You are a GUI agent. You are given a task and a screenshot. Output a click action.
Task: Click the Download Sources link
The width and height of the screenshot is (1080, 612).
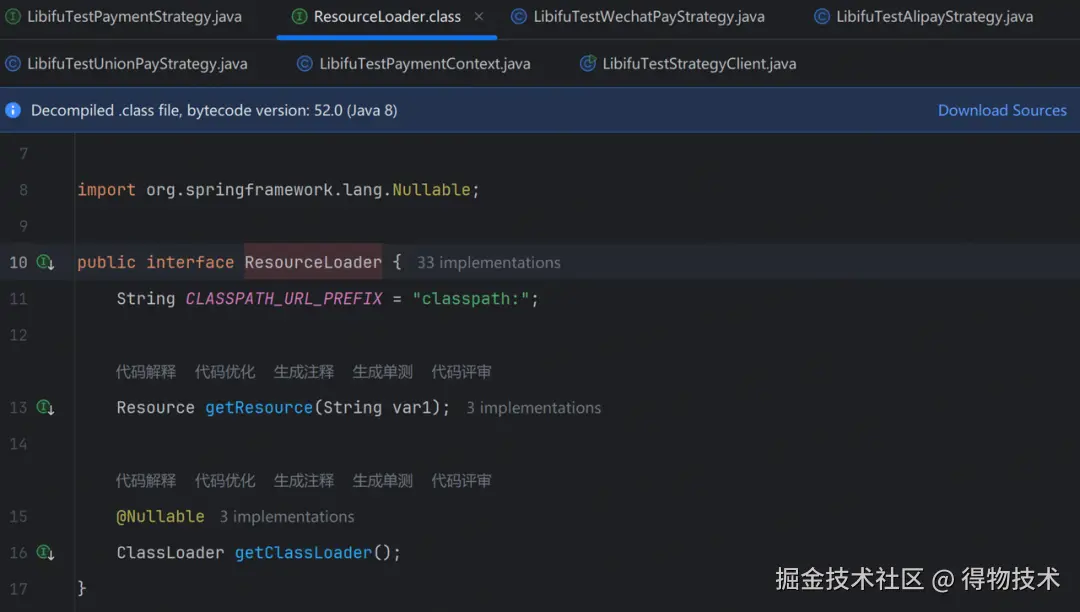[x=1001, y=110]
